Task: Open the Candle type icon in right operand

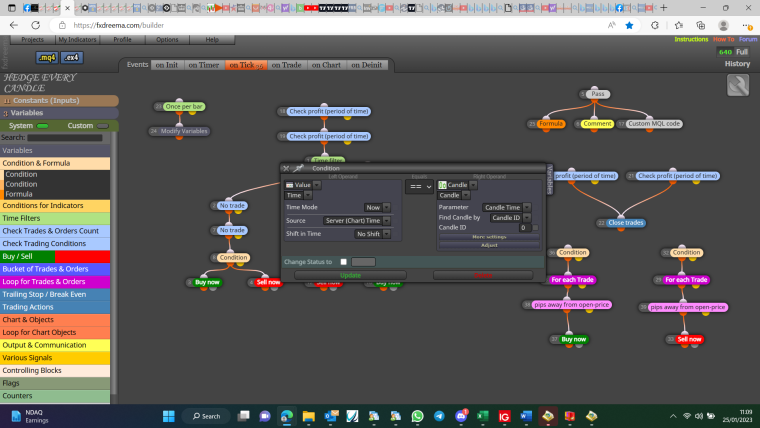Action: (442, 185)
